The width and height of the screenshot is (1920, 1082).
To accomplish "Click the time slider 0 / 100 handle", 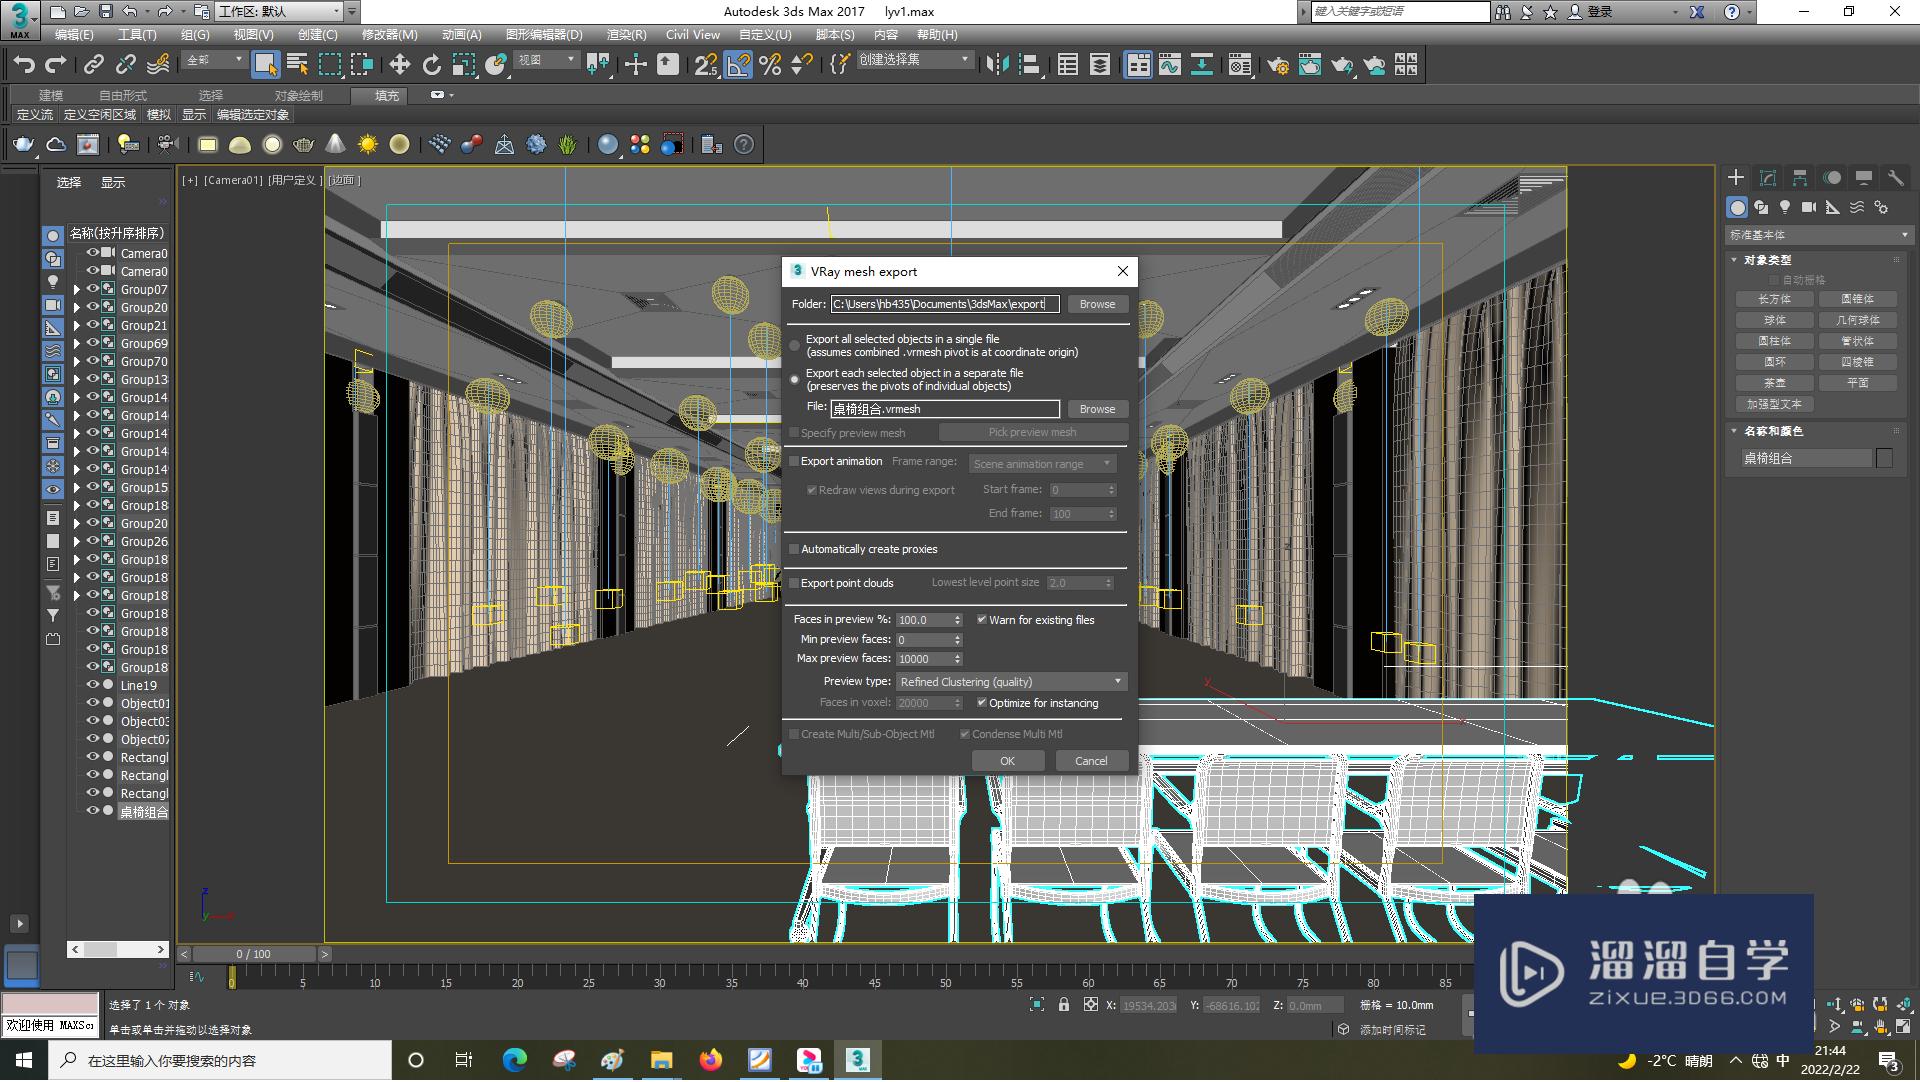I will point(253,954).
